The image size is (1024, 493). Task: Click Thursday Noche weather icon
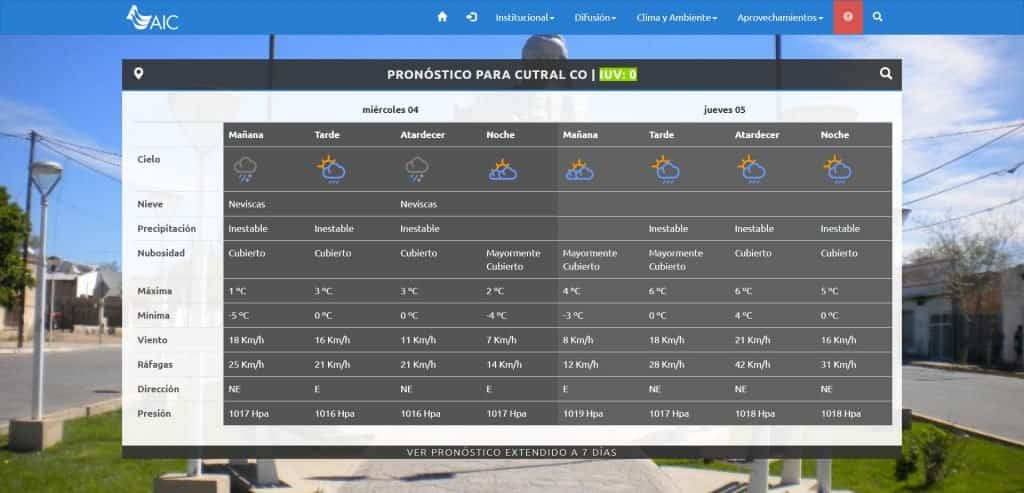point(837,170)
